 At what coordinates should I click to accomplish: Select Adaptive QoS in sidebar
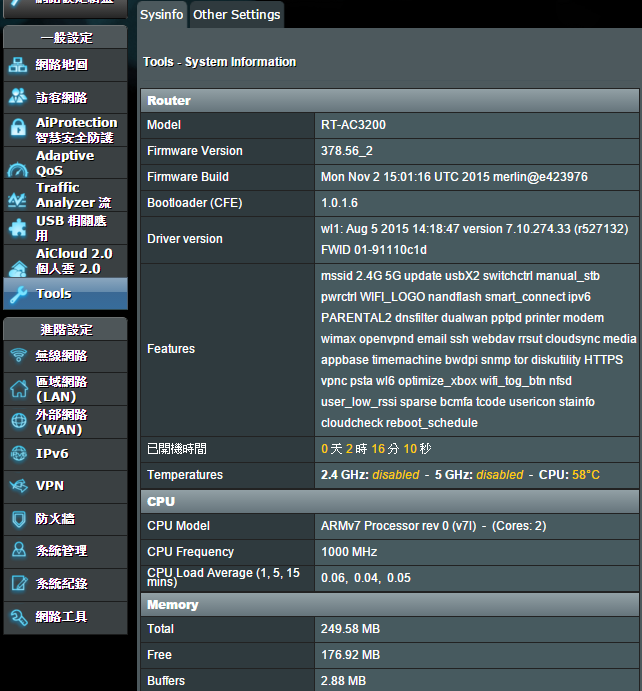point(66,163)
